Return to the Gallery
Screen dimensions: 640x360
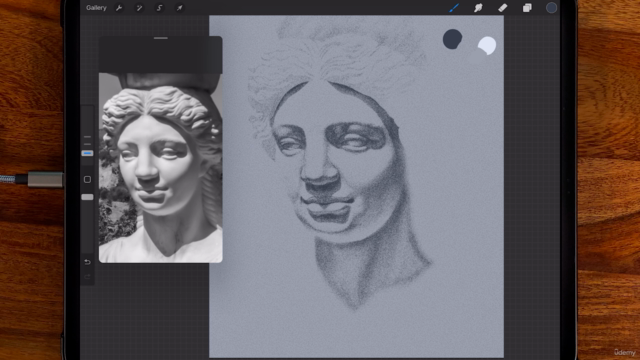(x=96, y=8)
